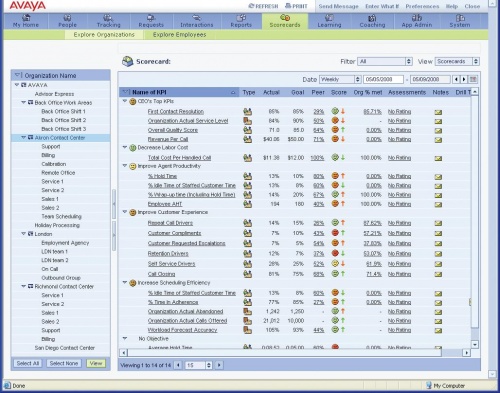This screenshot has width=500, height=393.
Task: Open notes envelope for Total Cost Per Handled Call
Action: pyautogui.click(x=438, y=158)
